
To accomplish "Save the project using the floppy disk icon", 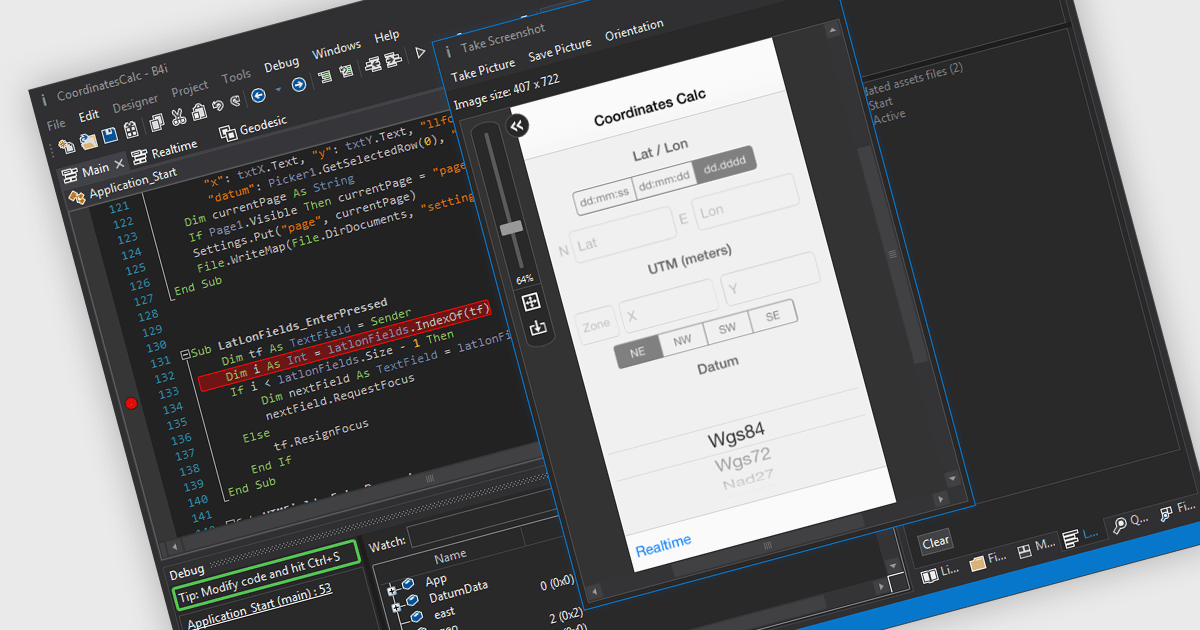I will [x=109, y=134].
